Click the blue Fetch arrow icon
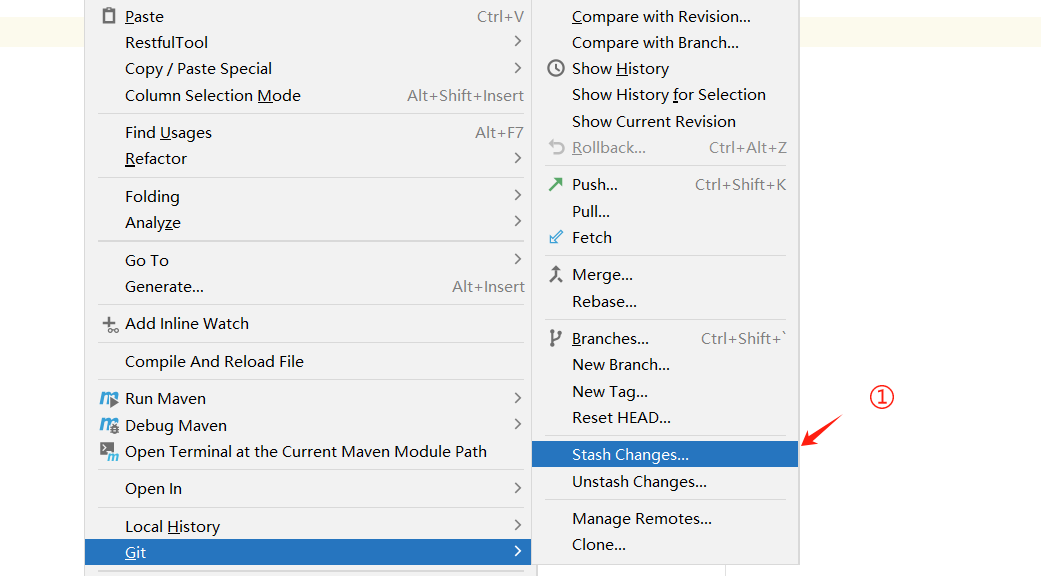 tap(556, 238)
